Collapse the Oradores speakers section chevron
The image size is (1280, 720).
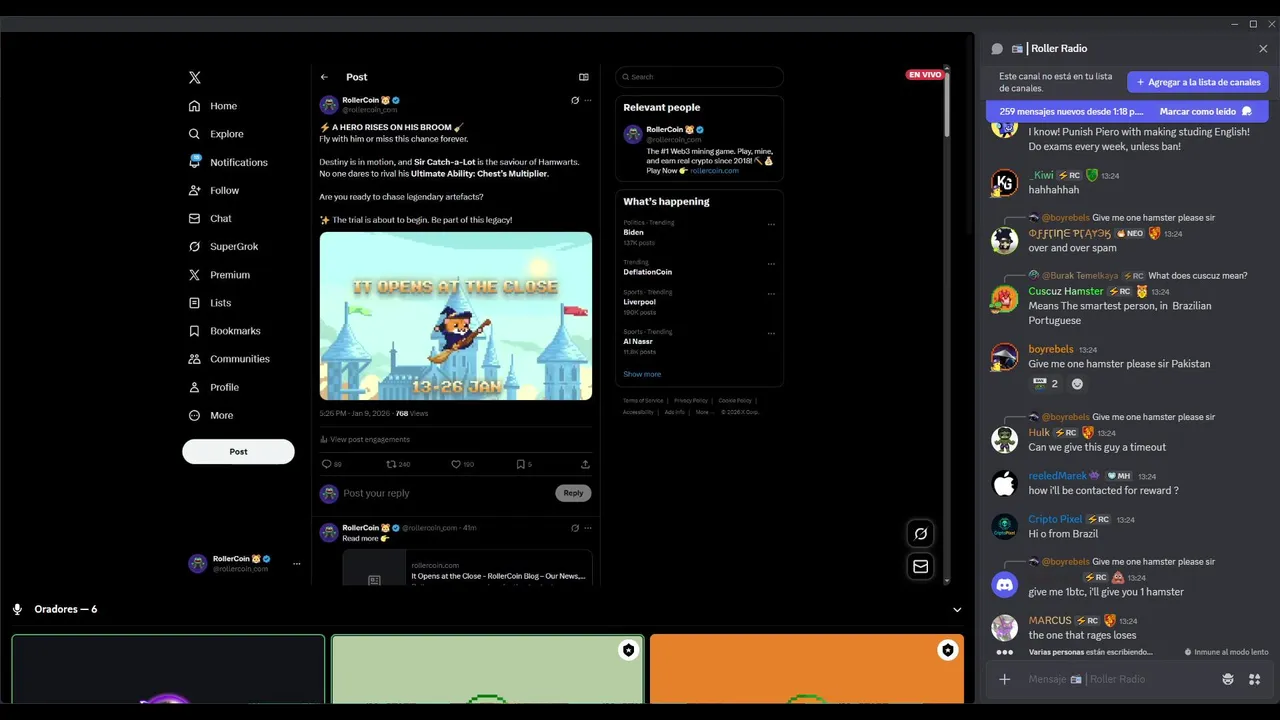pos(957,610)
